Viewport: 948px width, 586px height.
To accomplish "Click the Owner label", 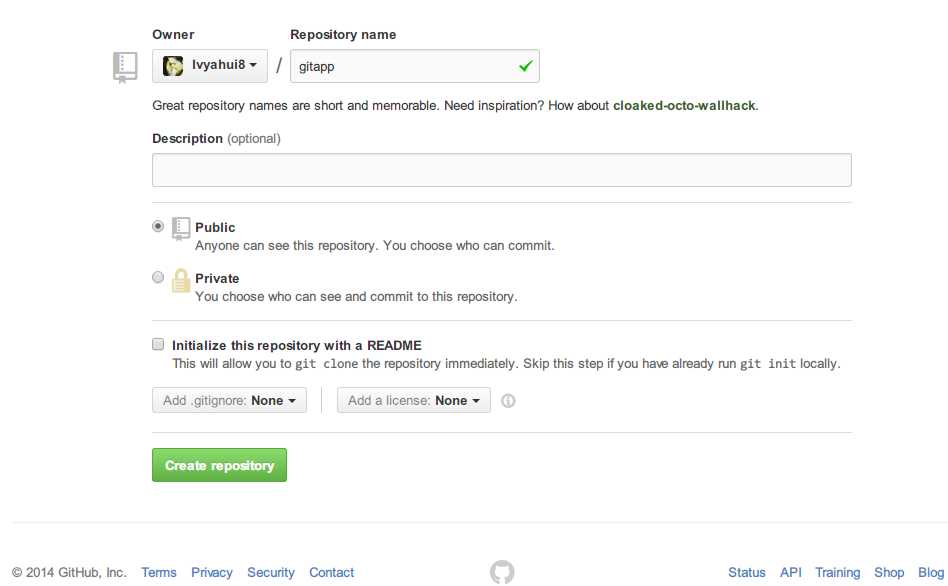I will pos(173,34).
